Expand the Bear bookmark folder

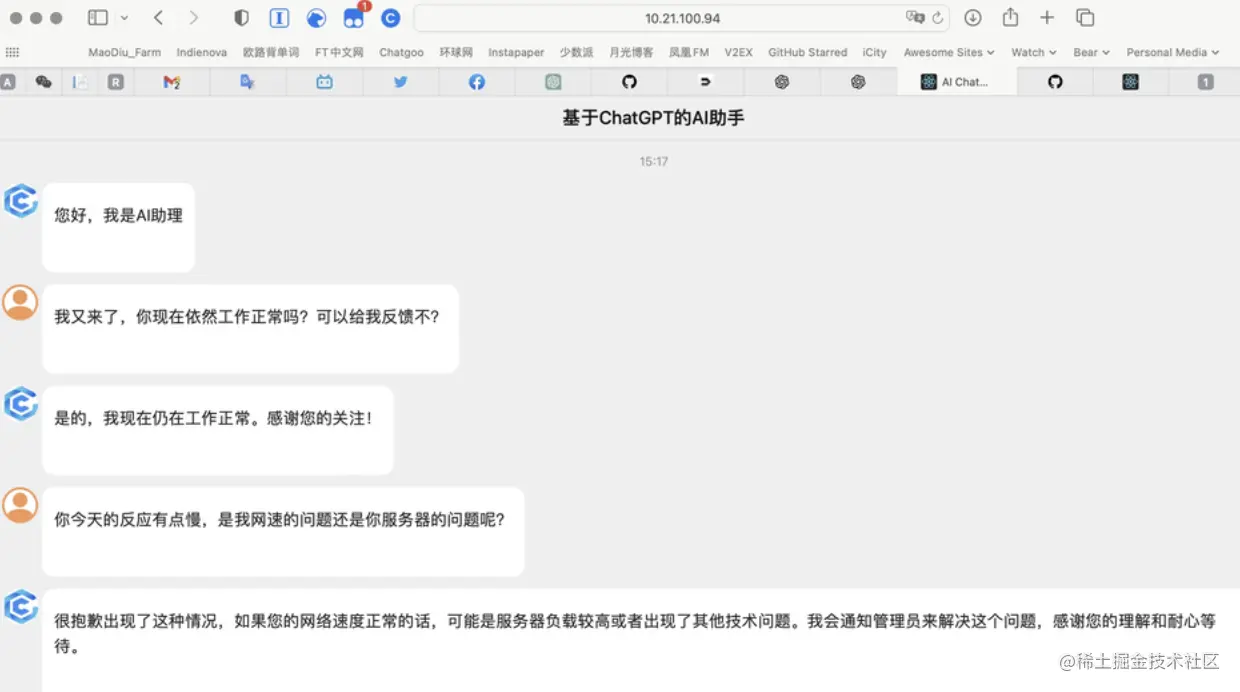1091,52
